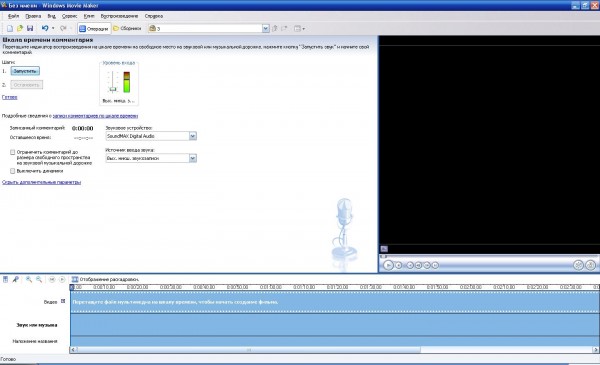Toggle the Операции tasks pane button
This screenshot has width=600, height=365.
(94, 29)
